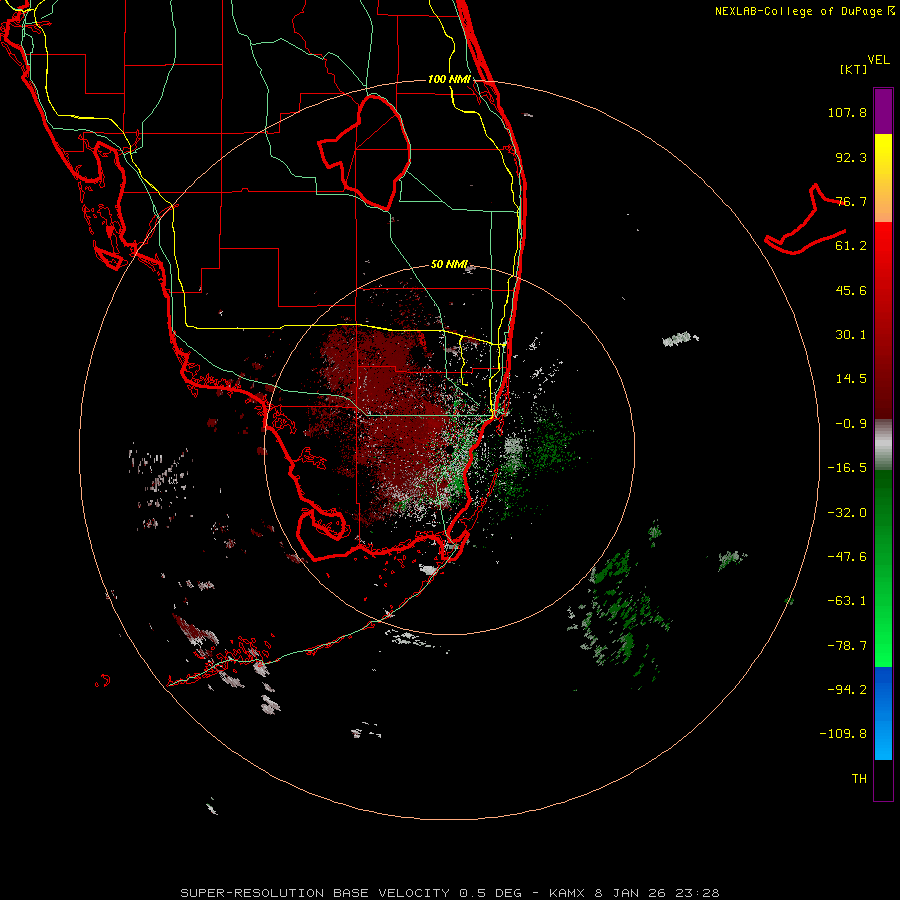Image resolution: width=900 pixels, height=900 pixels.
Task: Click the VEL legend title
Action: tap(879, 60)
